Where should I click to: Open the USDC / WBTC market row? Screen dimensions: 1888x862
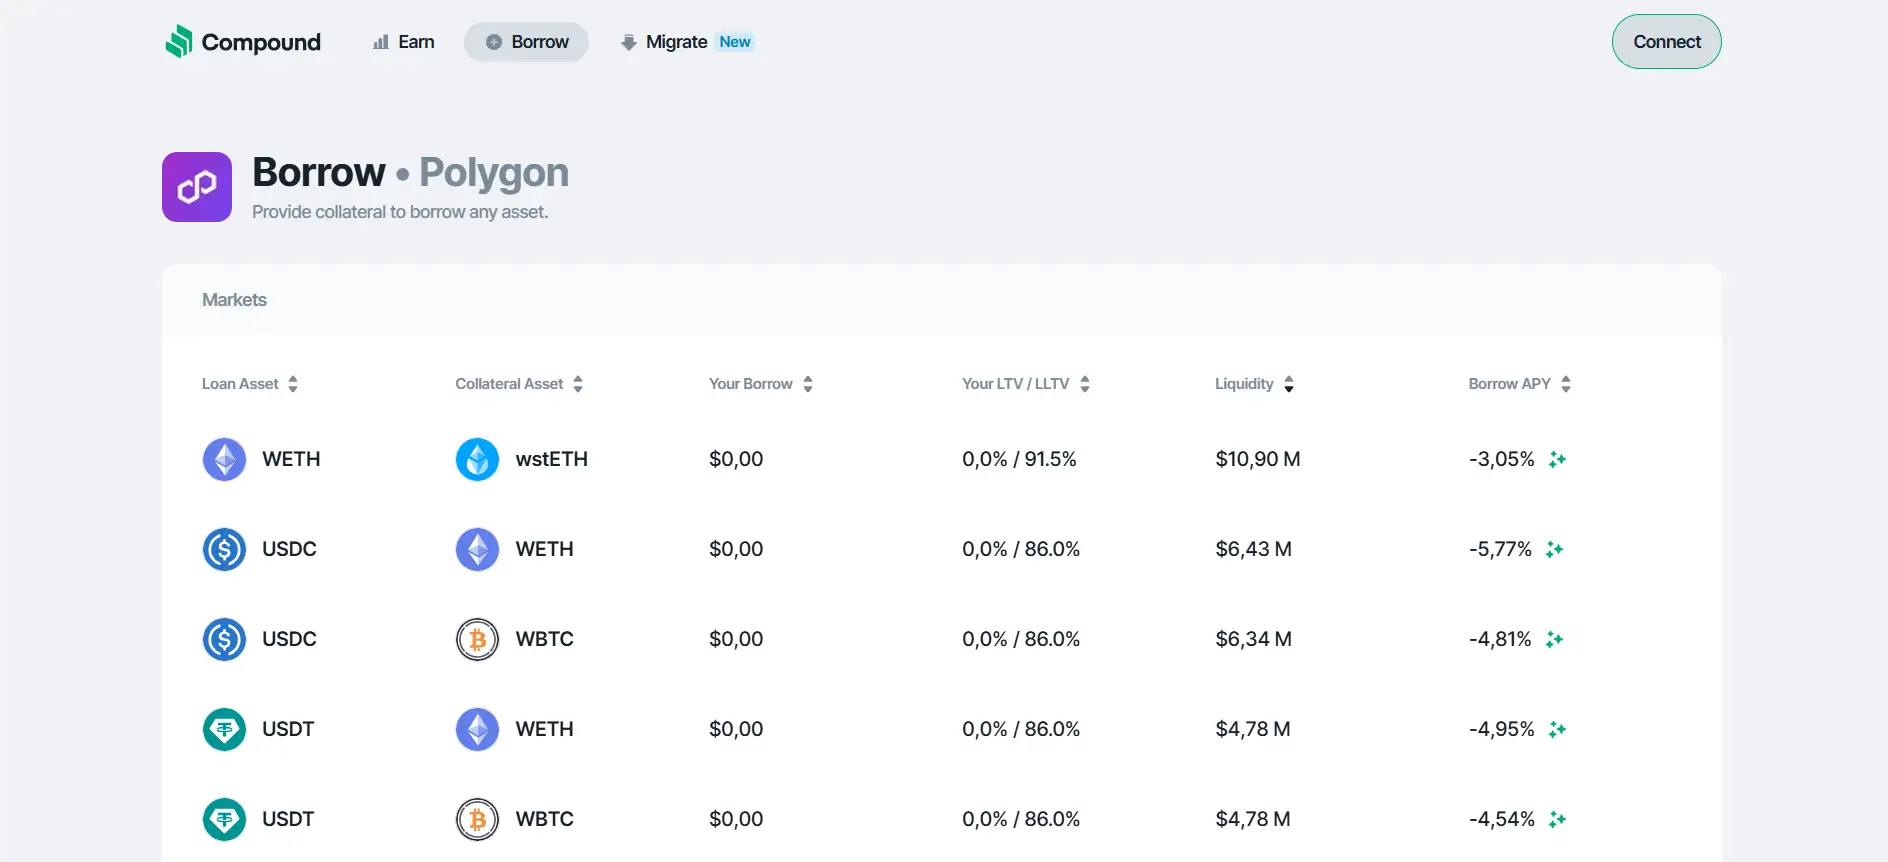pyautogui.click(x=940, y=639)
